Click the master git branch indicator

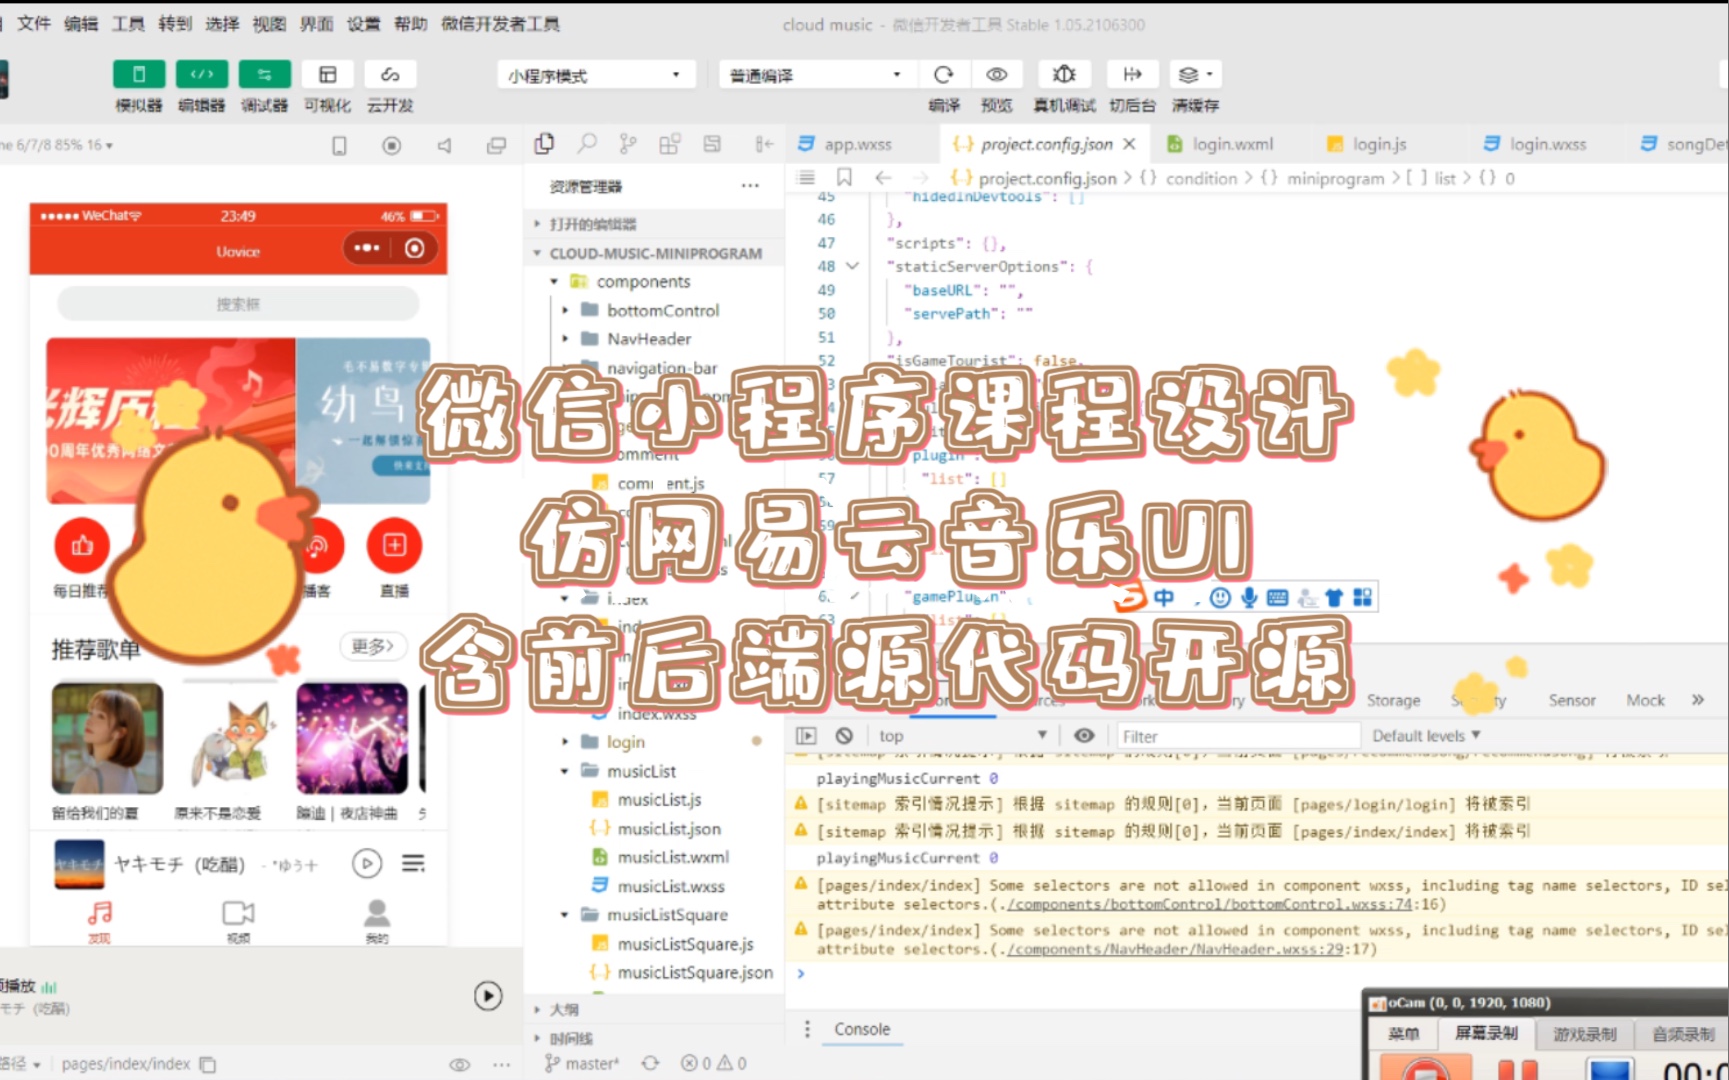tap(583, 1063)
